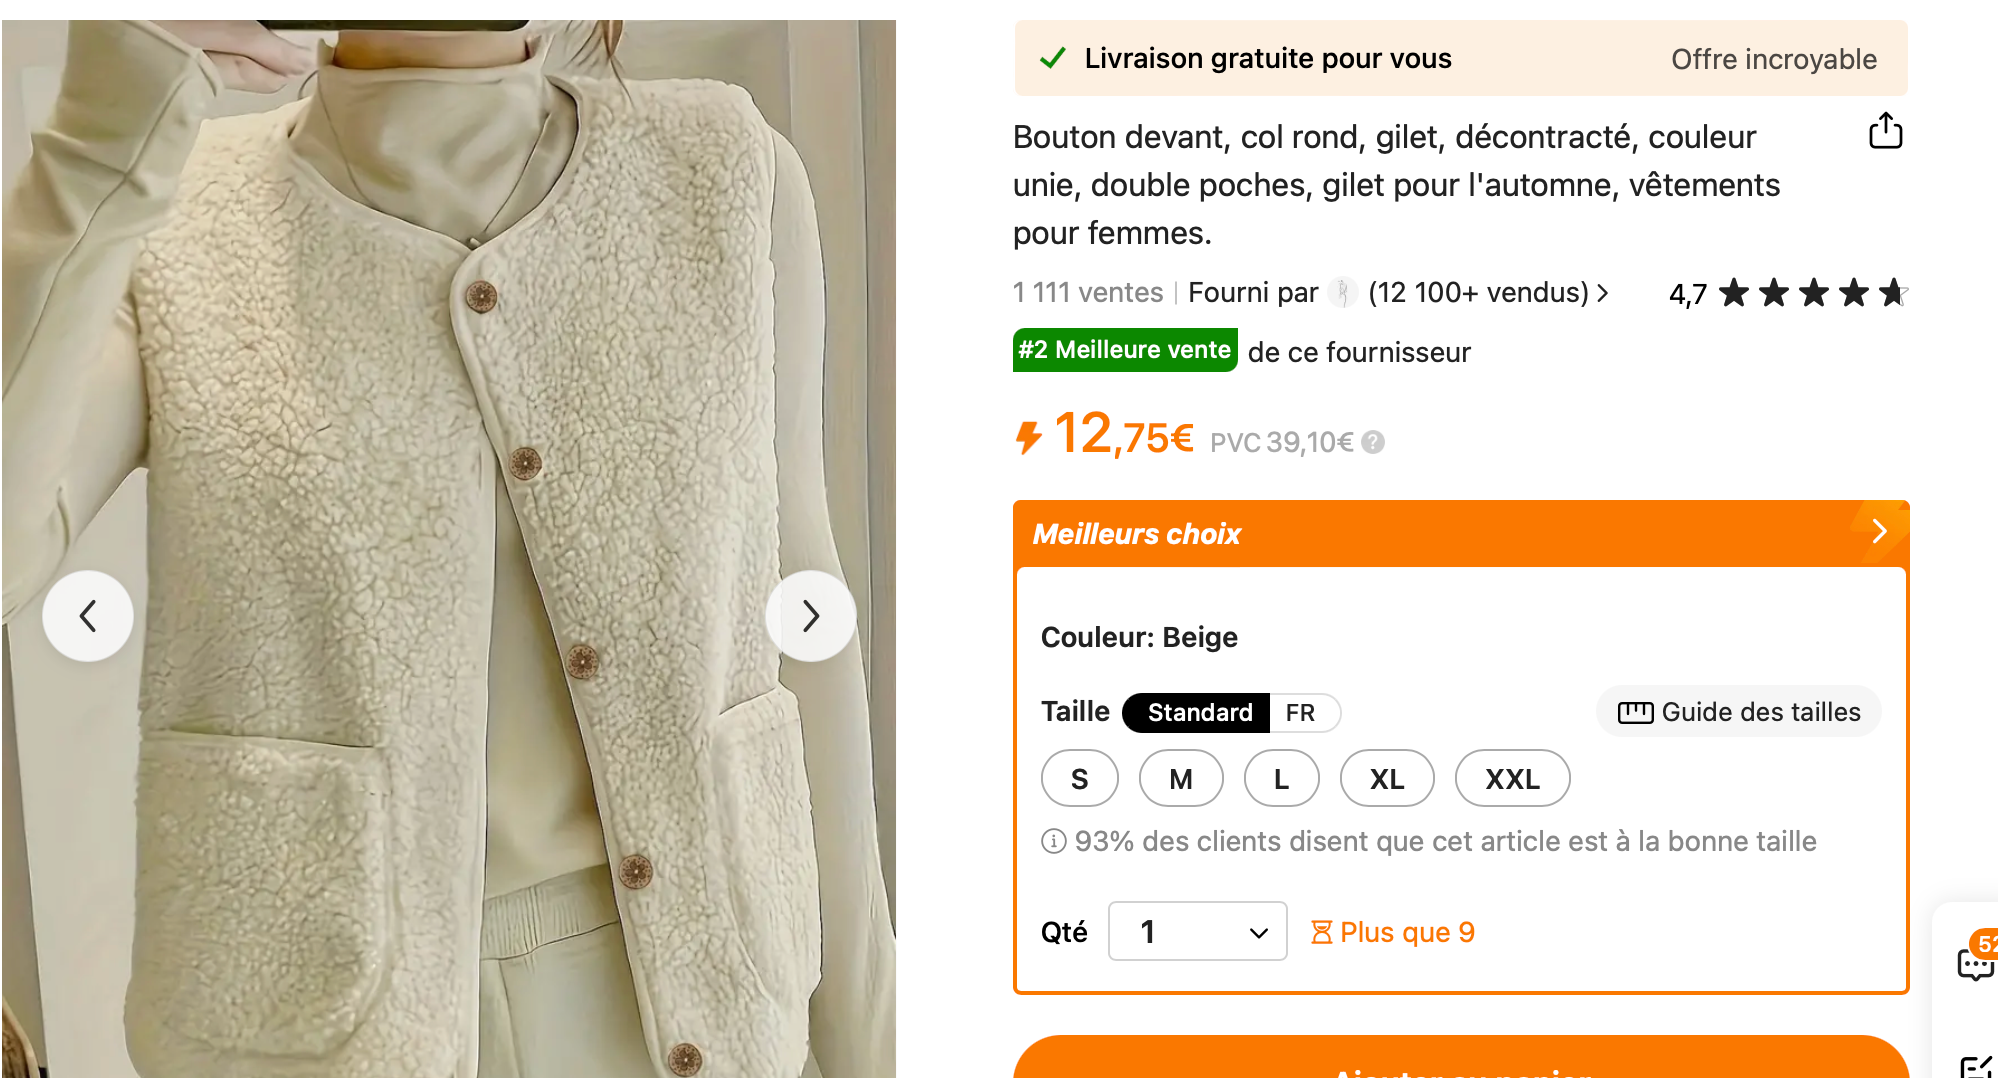The height and width of the screenshot is (1078, 1998).
Task: Open Guide des tailles
Action: 1739,712
